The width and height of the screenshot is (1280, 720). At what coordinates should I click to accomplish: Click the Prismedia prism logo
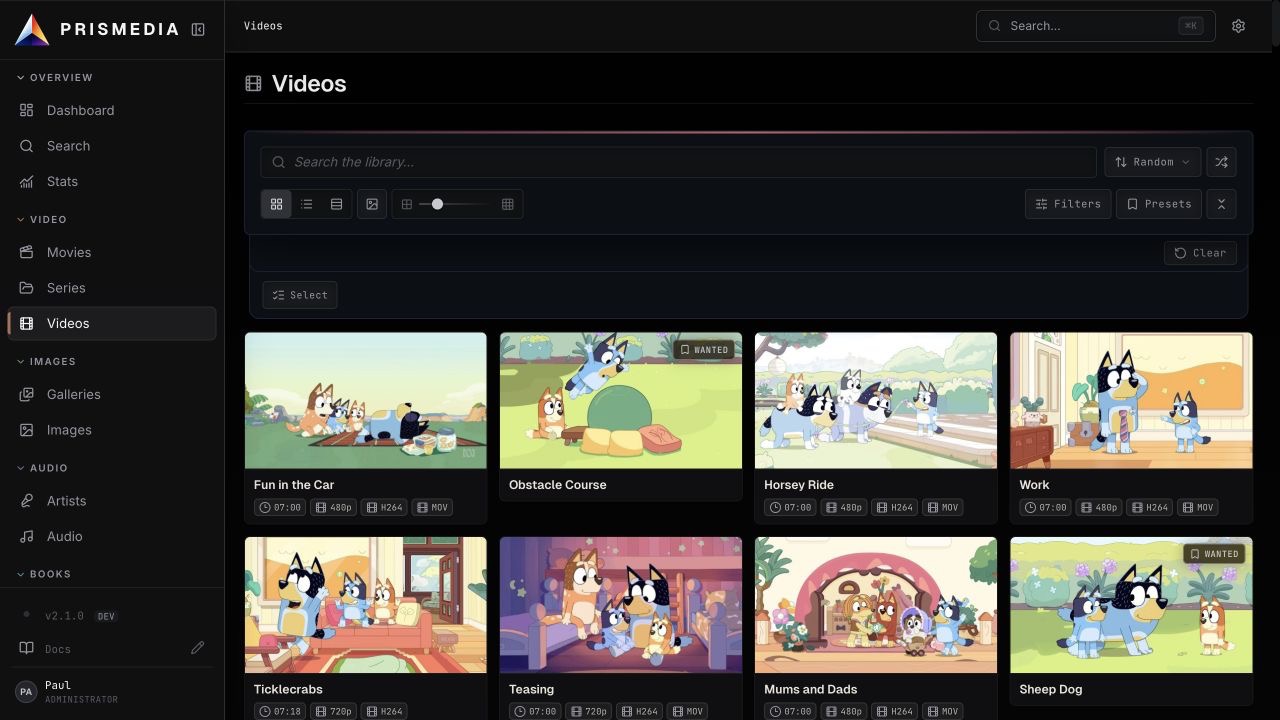point(32,30)
